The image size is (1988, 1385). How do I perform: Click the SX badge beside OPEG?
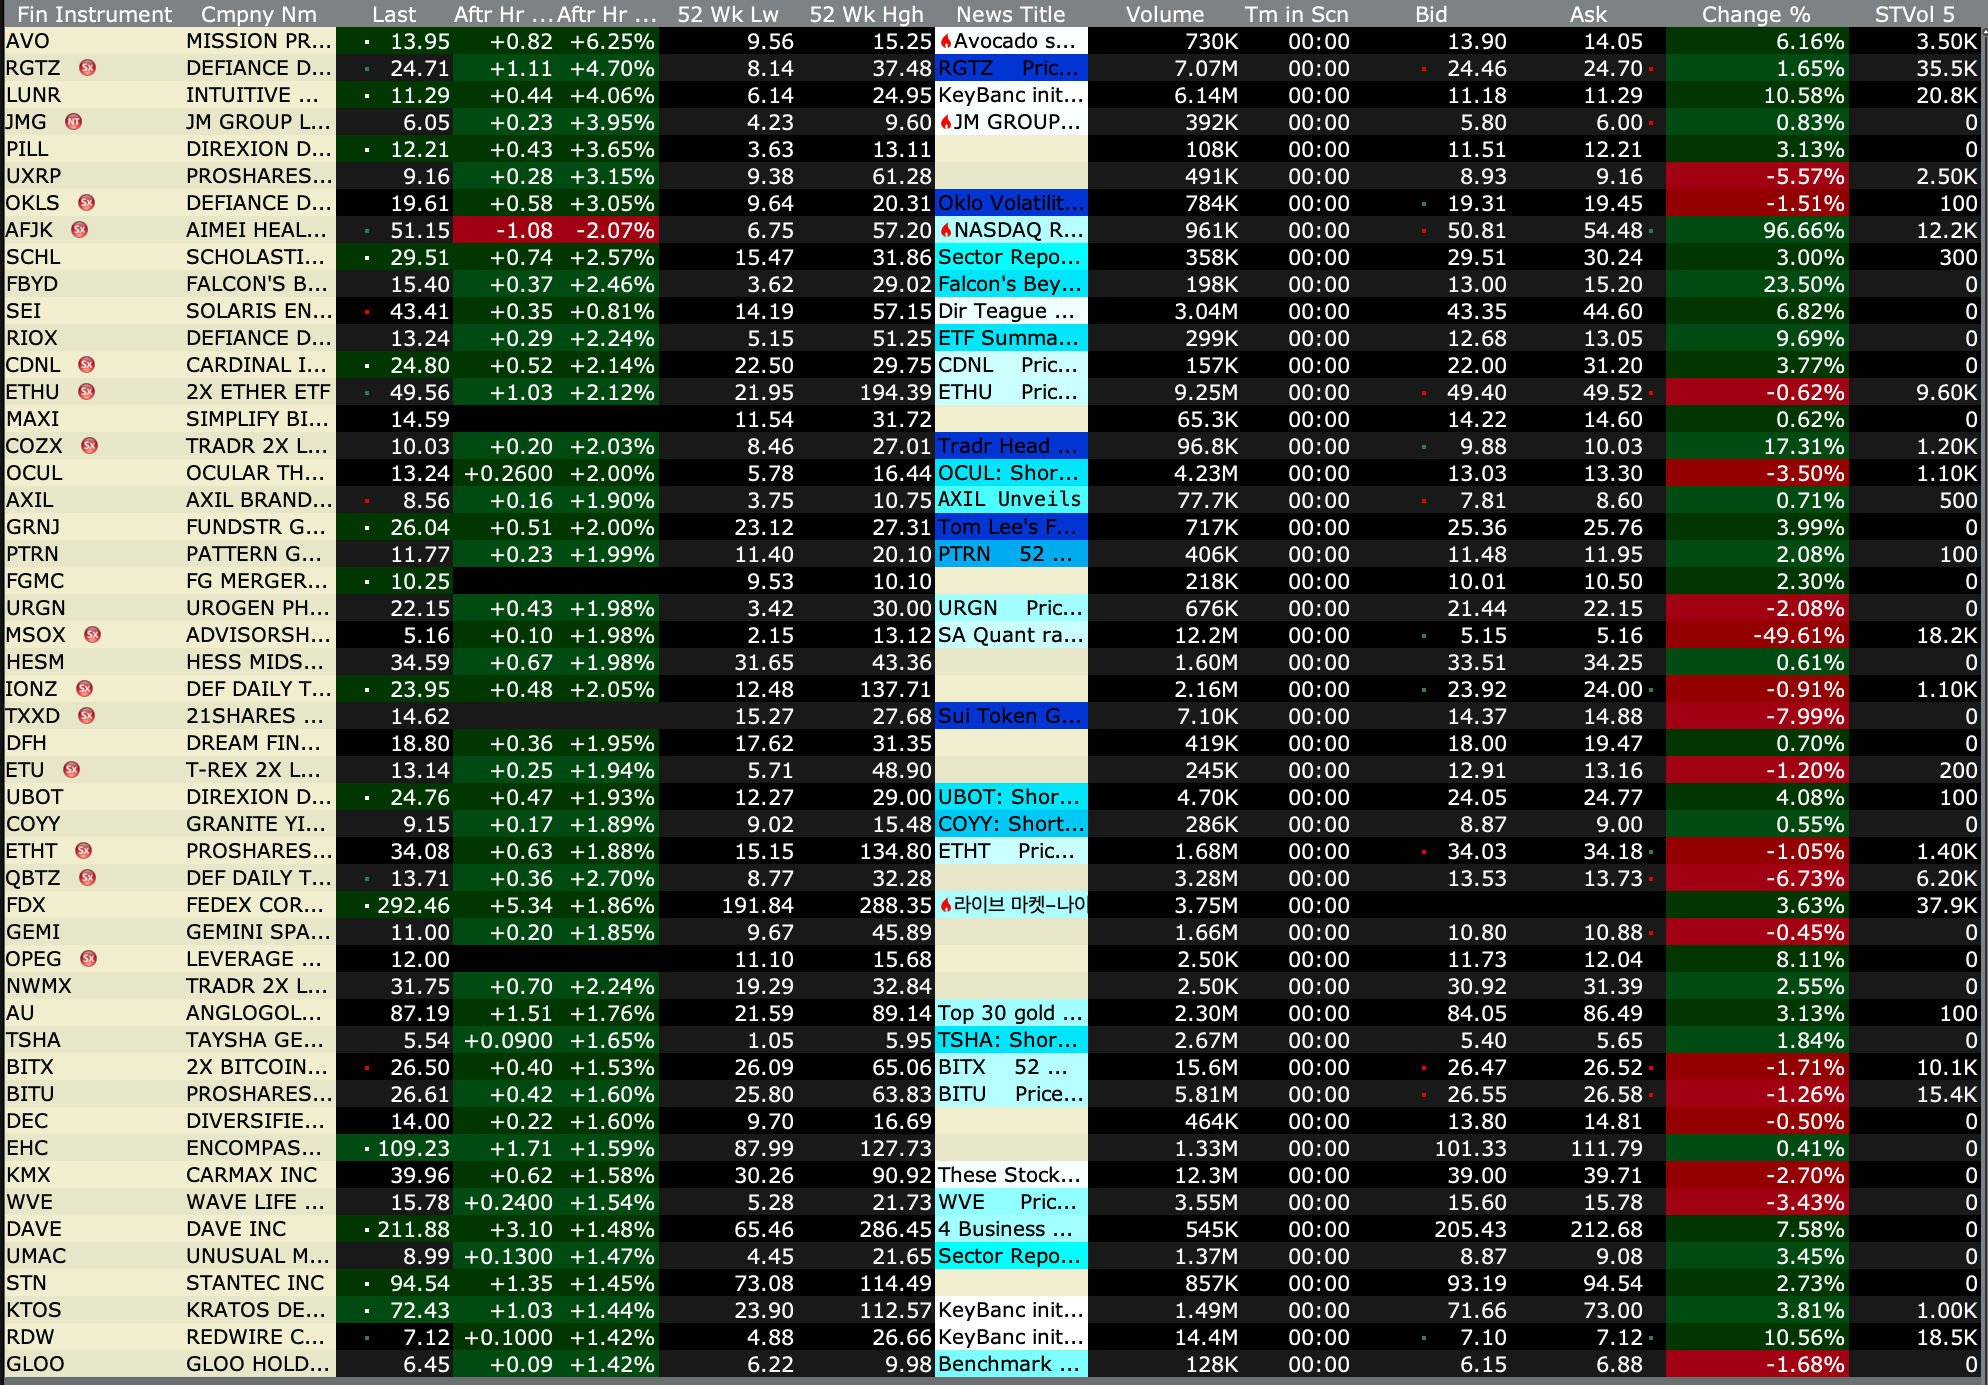[88, 959]
